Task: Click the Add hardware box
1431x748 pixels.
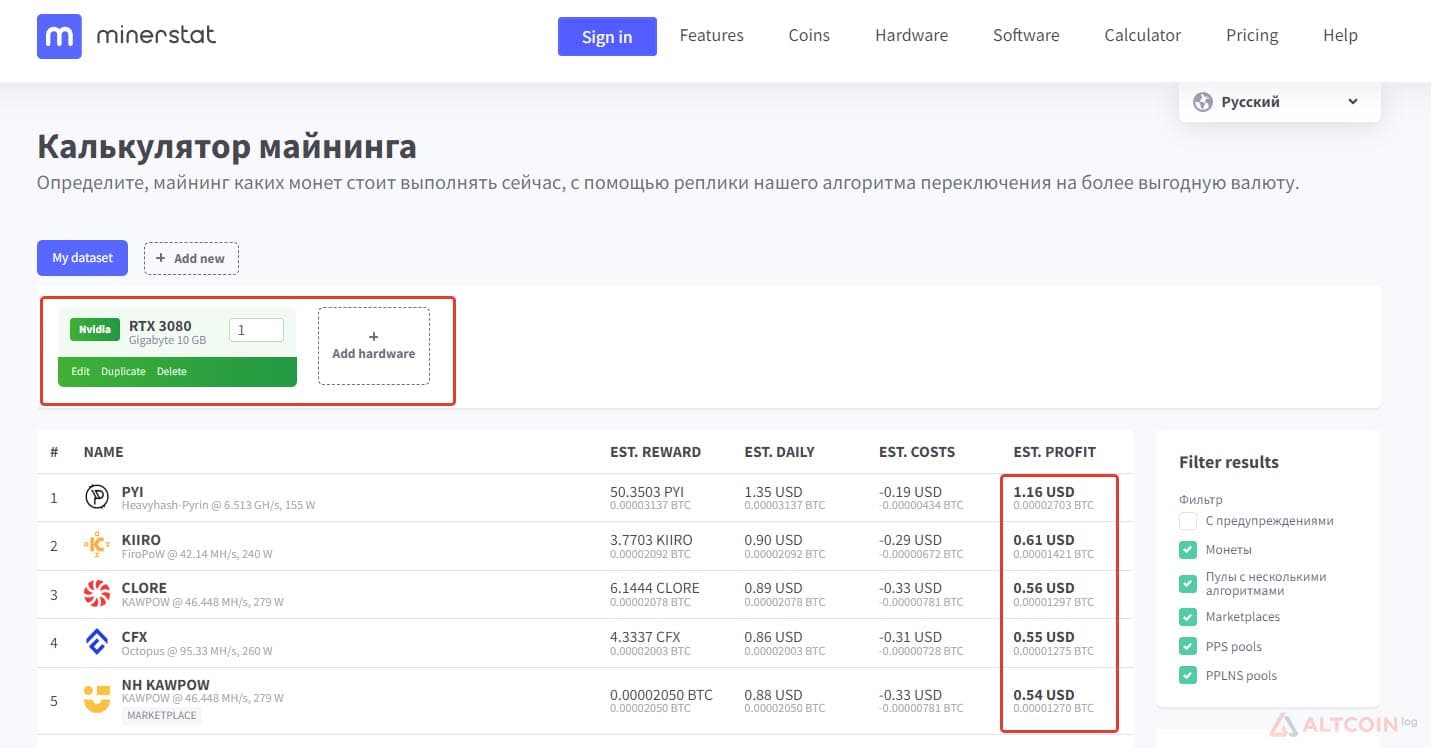Action: 374,346
